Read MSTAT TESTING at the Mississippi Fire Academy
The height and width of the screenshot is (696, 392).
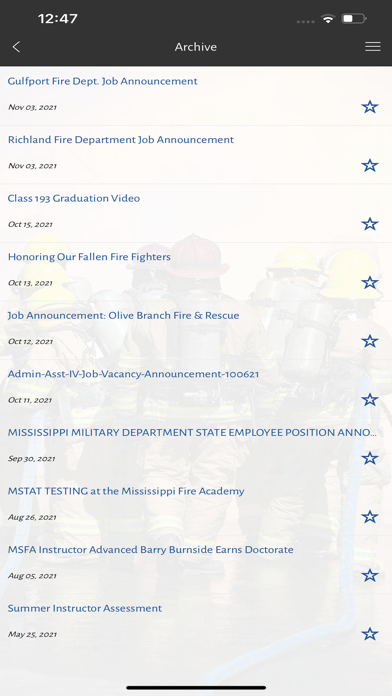pos(126,491)
